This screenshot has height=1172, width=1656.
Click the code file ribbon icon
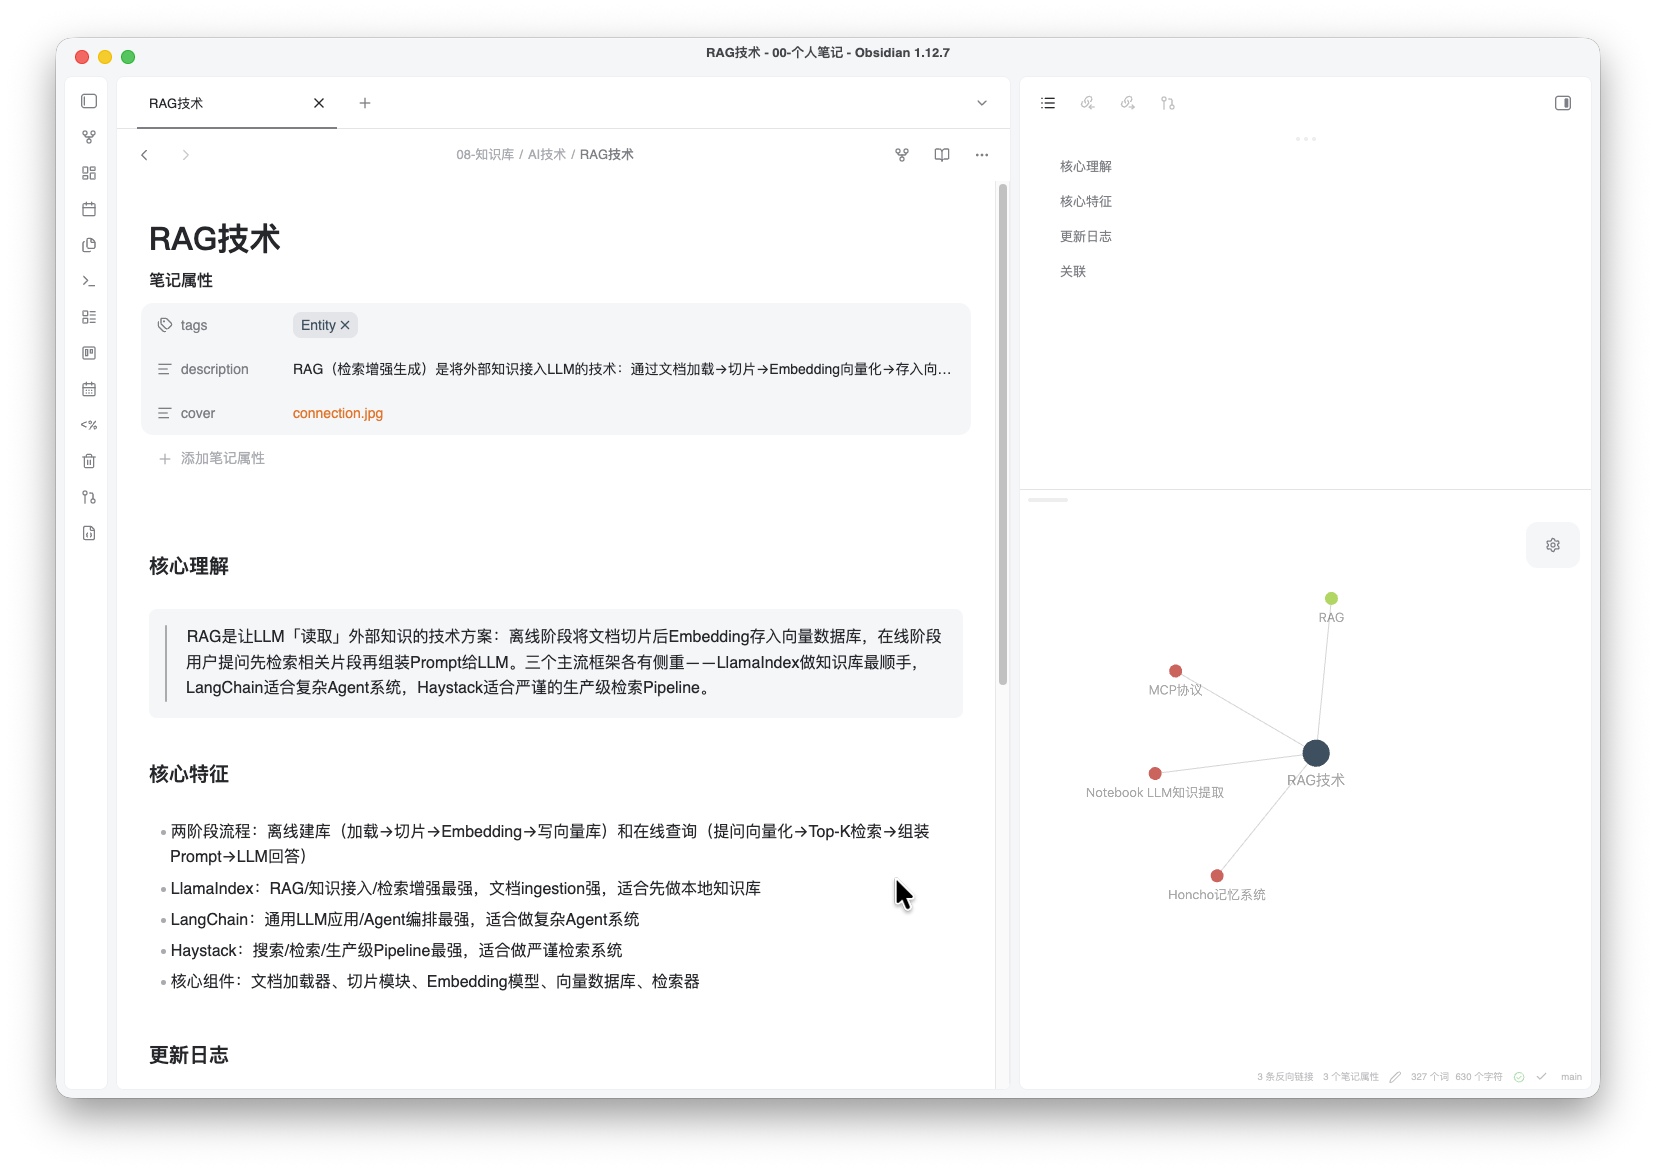(89, 533)
